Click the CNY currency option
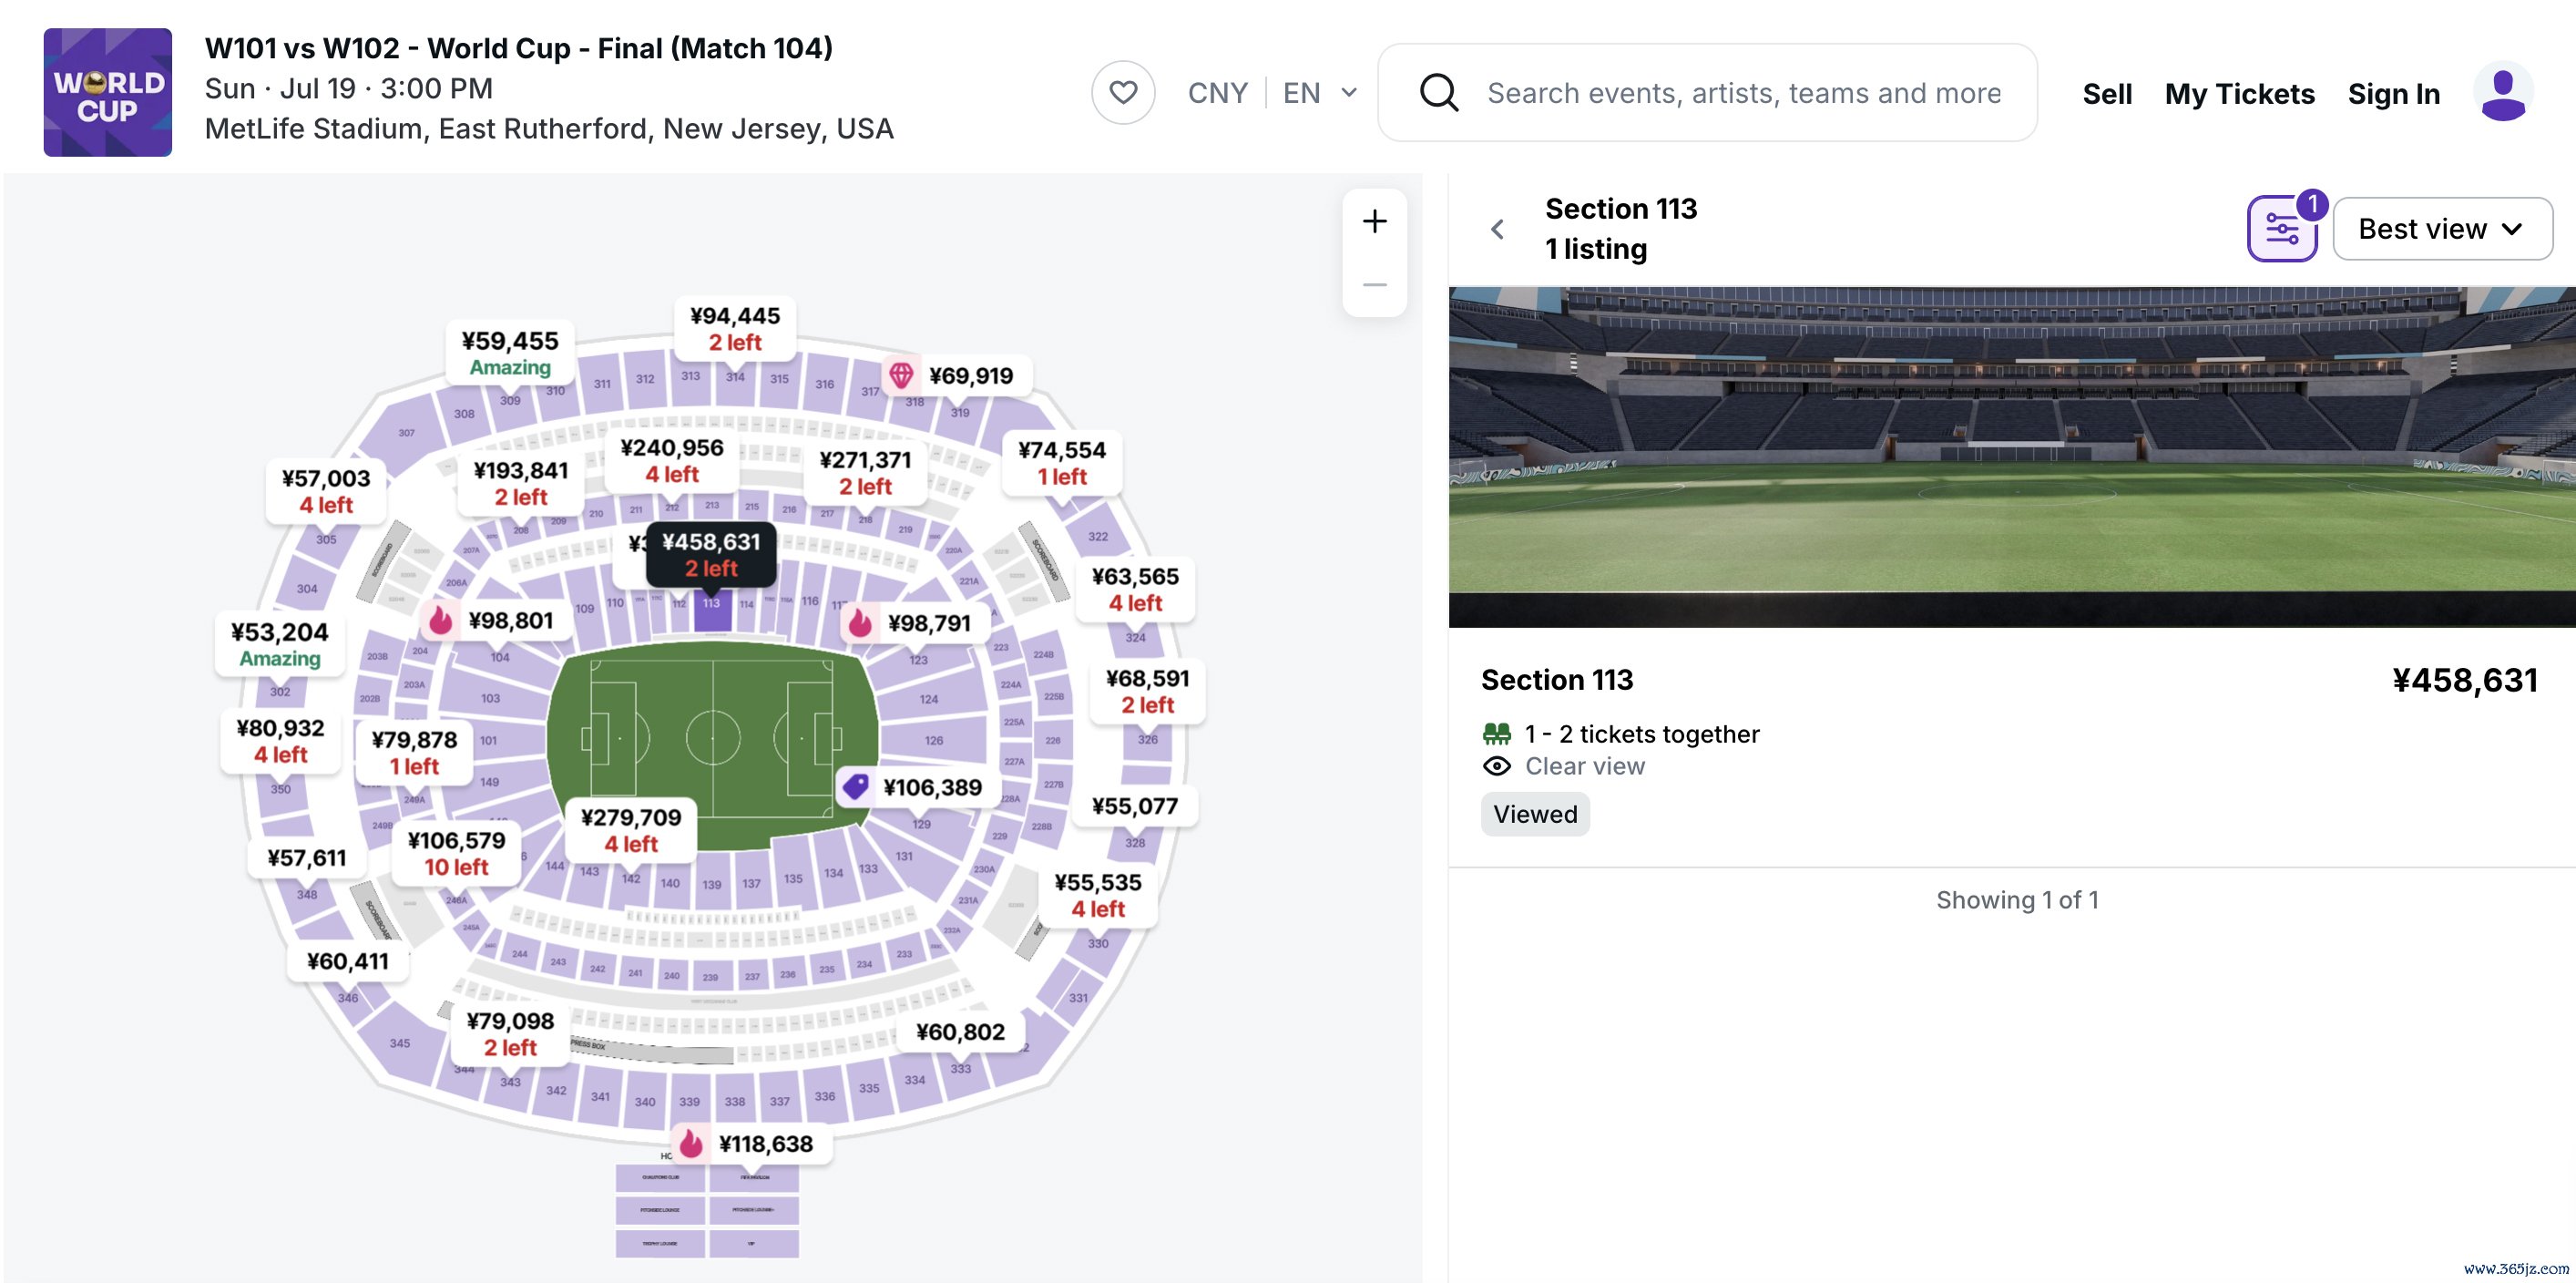The image size is (2576, 1283). coord(1217,93)
